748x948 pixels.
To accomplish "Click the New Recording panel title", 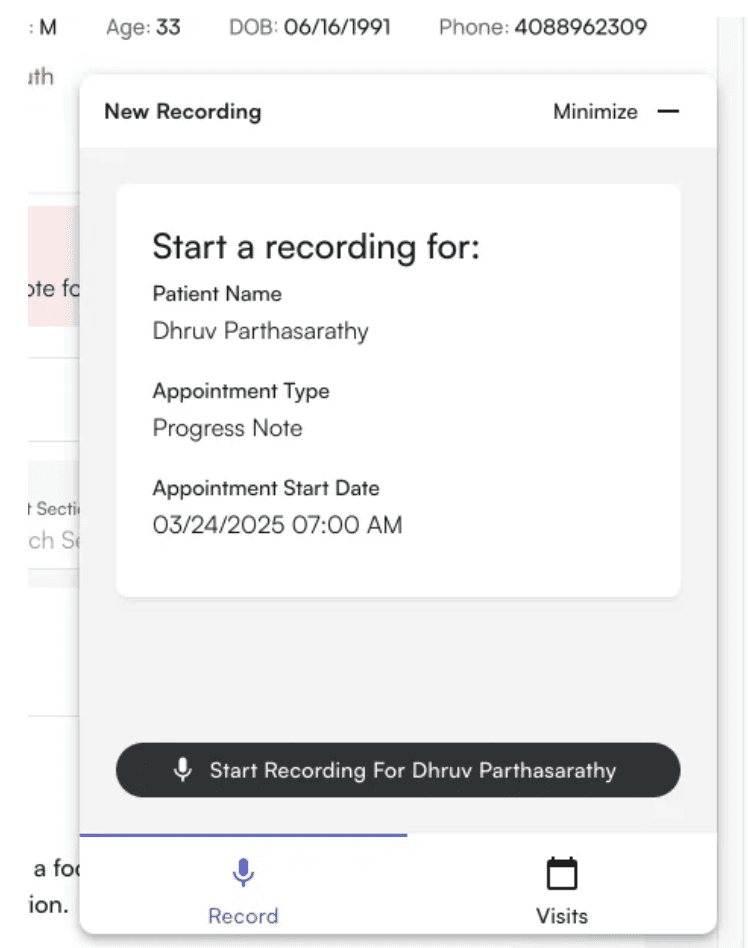I will [183, 112].
